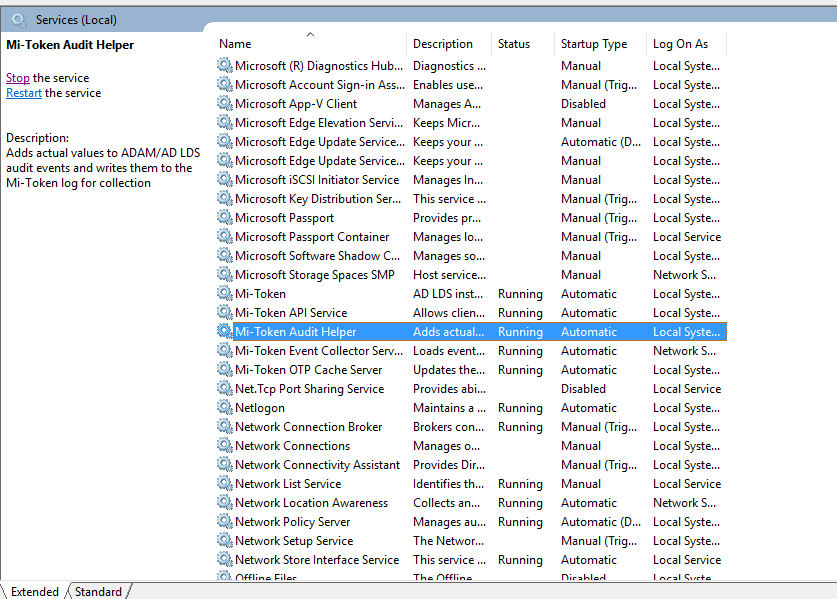Image resolution: width=837 pixels, height=599 pixels.
Task: Select the Mi-Token service name
Action: [x=260, y=294]
